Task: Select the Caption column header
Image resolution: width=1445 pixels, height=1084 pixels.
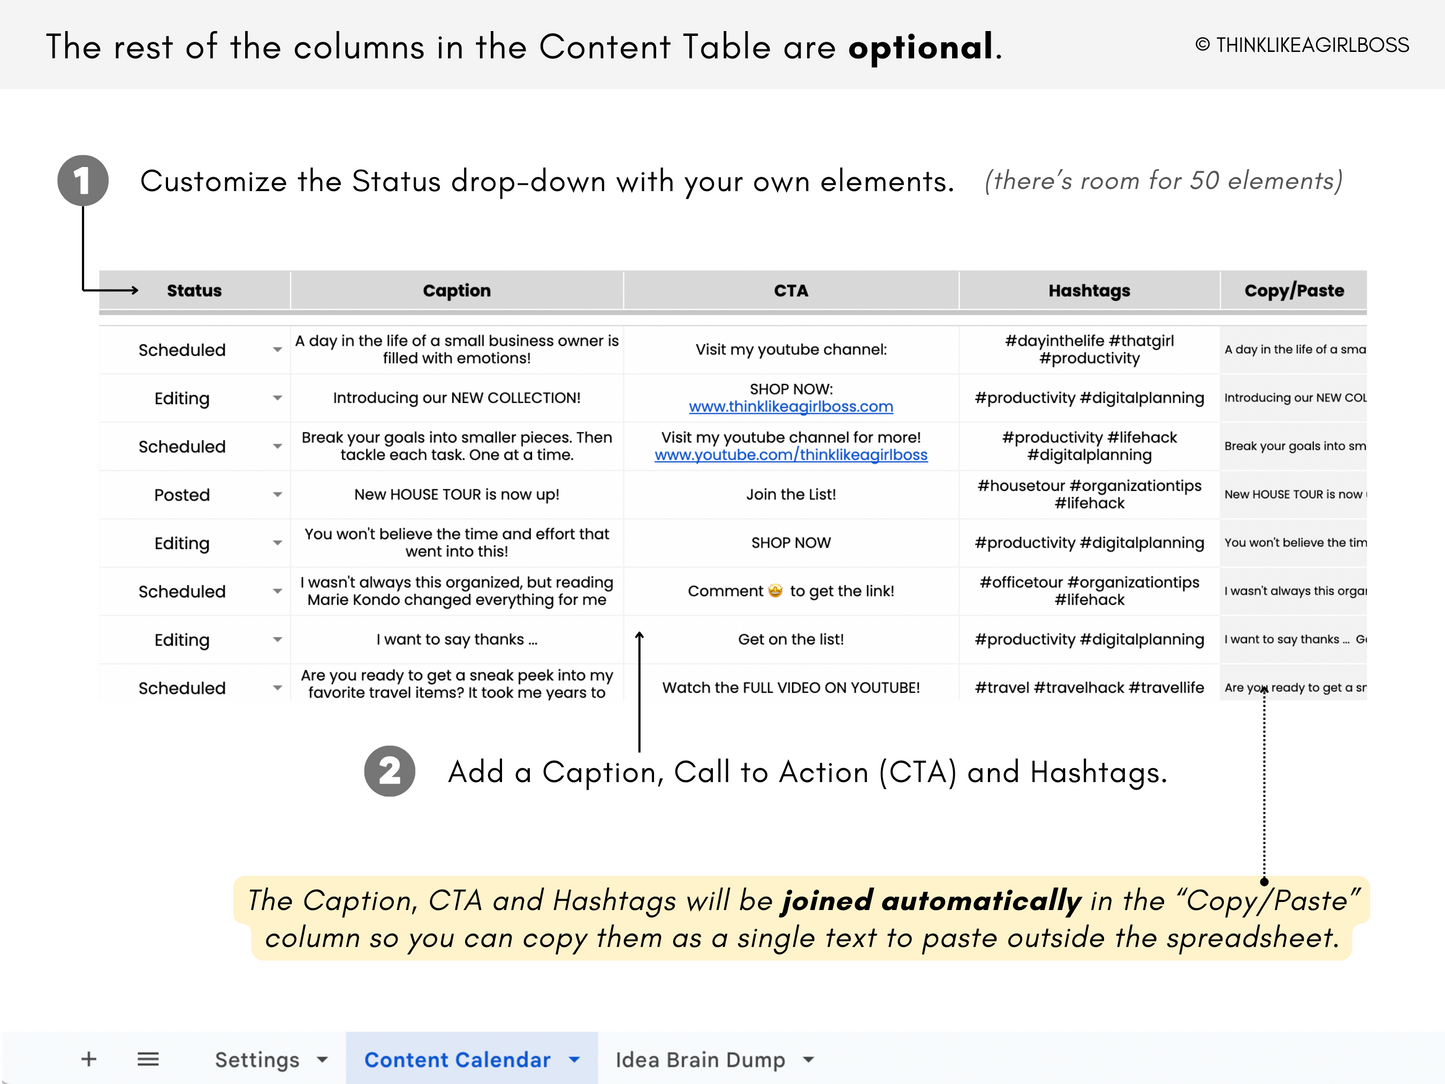Action: [456, 290]
